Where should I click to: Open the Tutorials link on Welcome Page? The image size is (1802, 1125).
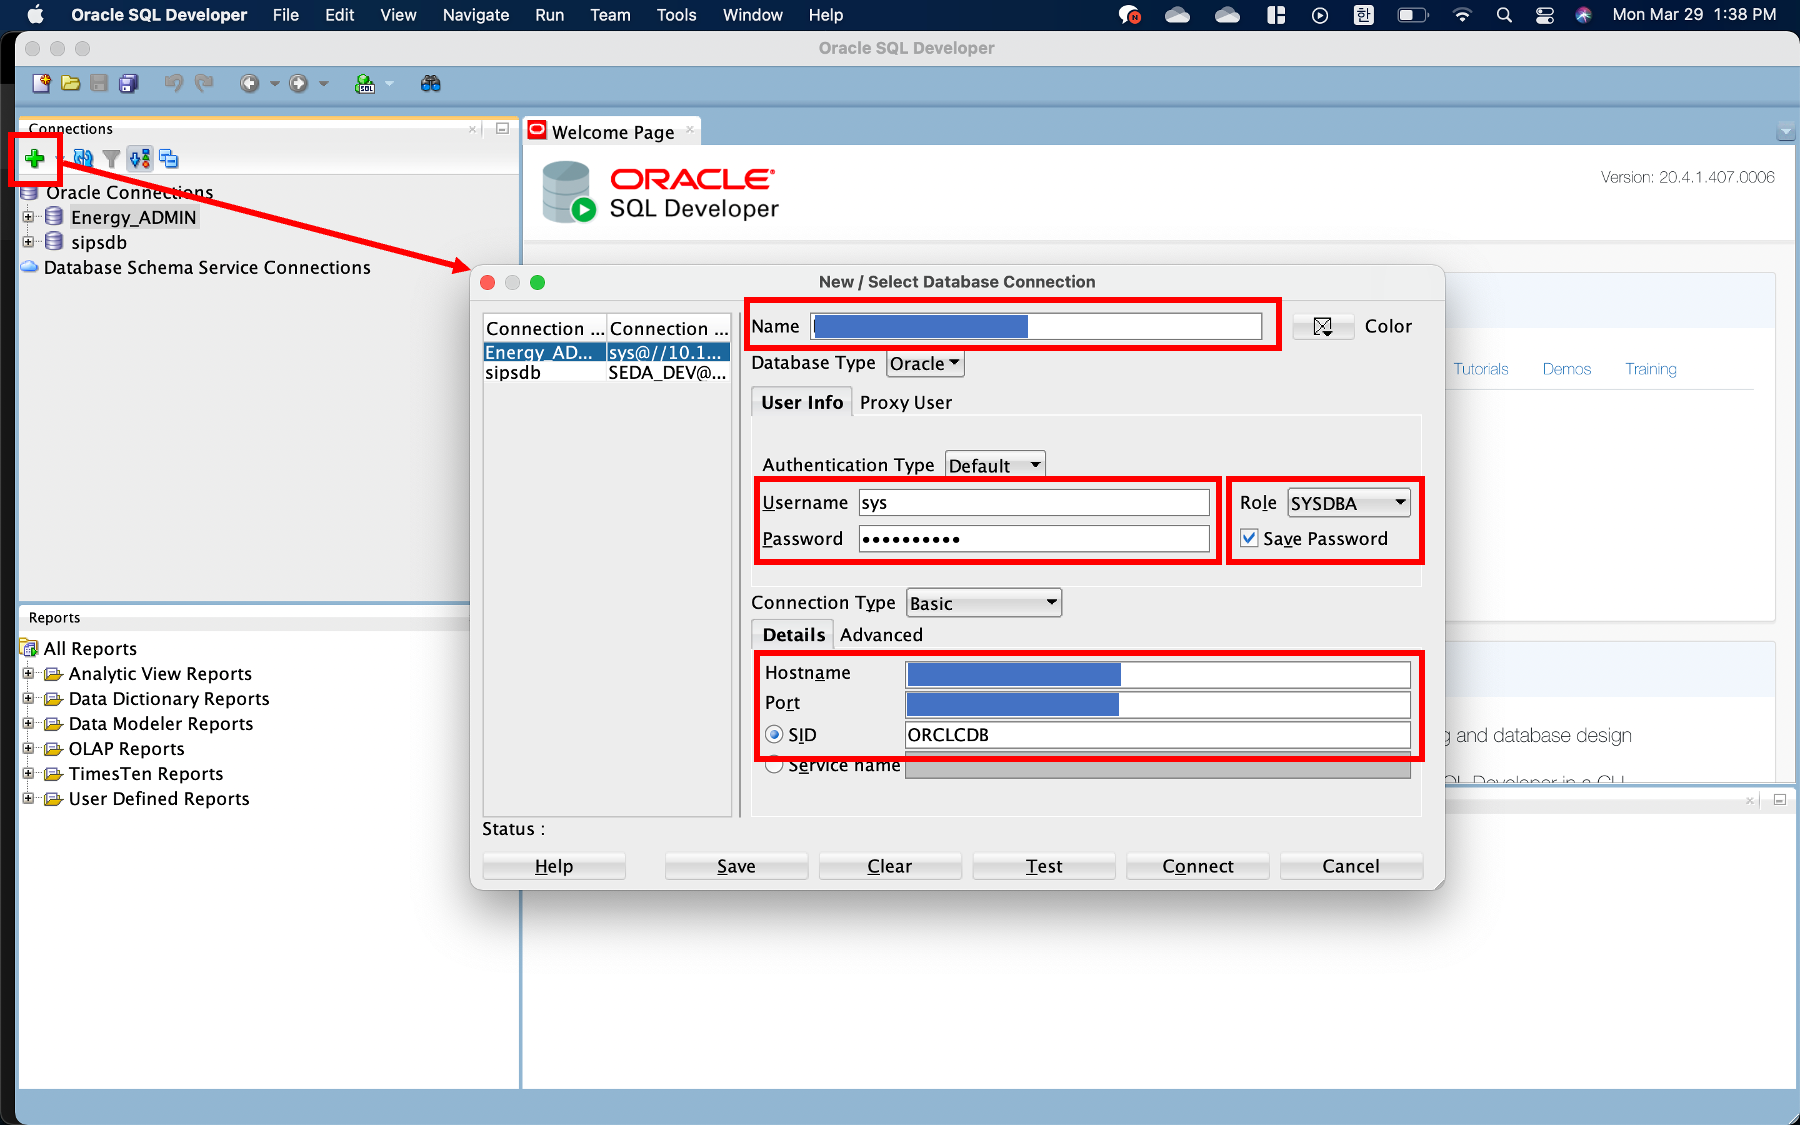pyautogui.click(x=1481, y=369)
